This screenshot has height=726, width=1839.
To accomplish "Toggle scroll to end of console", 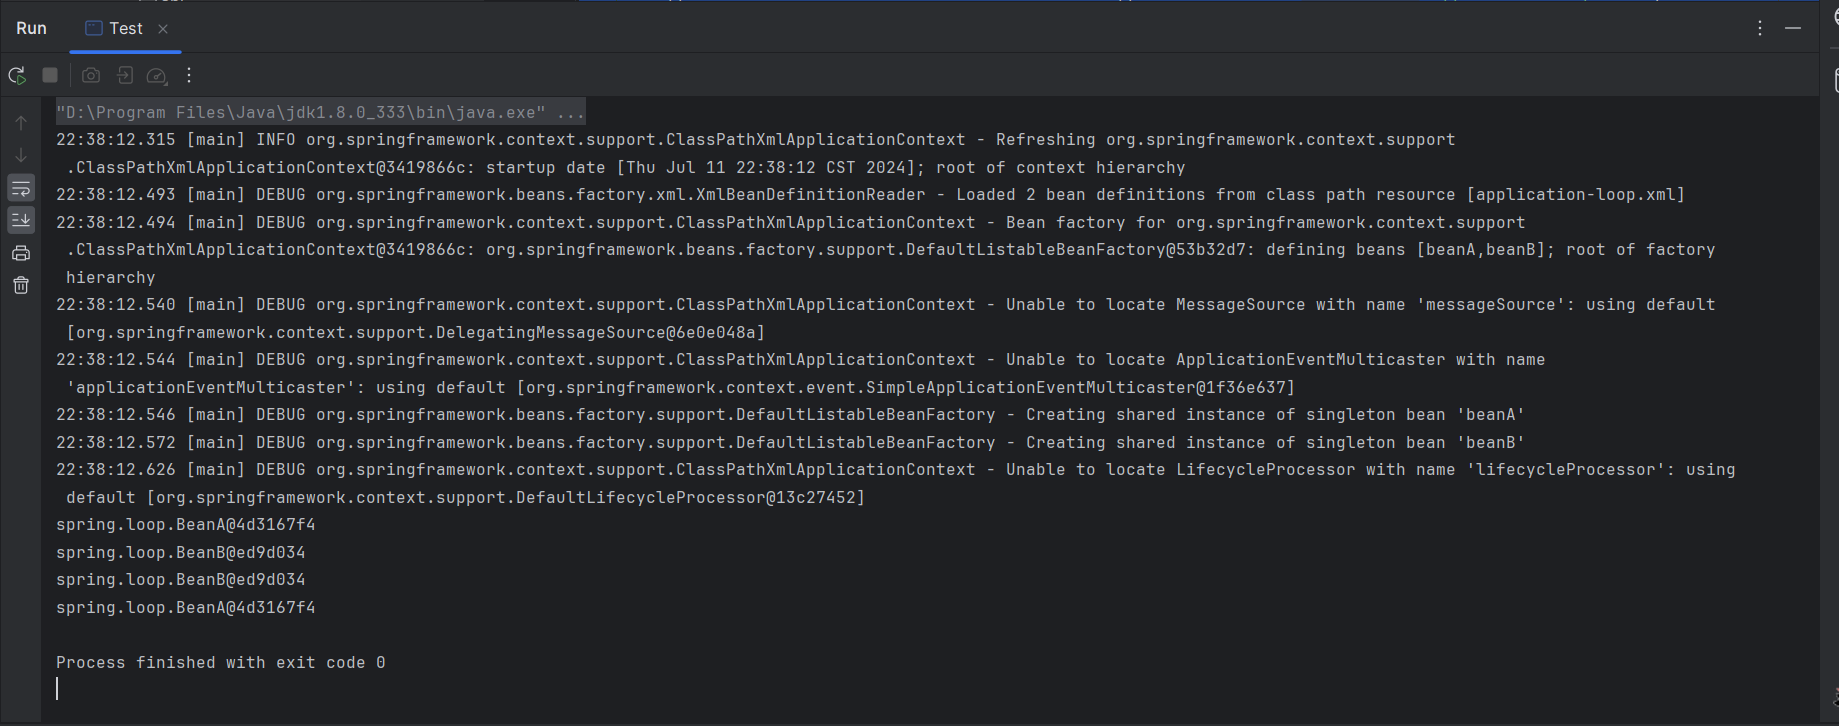I will click(x=21, y=220).
